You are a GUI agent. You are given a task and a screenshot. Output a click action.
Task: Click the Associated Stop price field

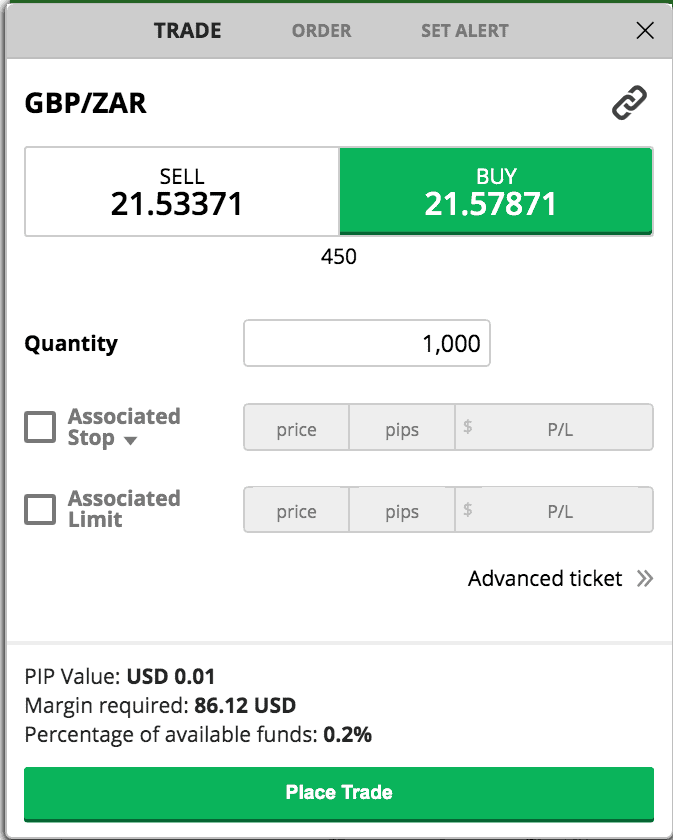tap(296, 428)
